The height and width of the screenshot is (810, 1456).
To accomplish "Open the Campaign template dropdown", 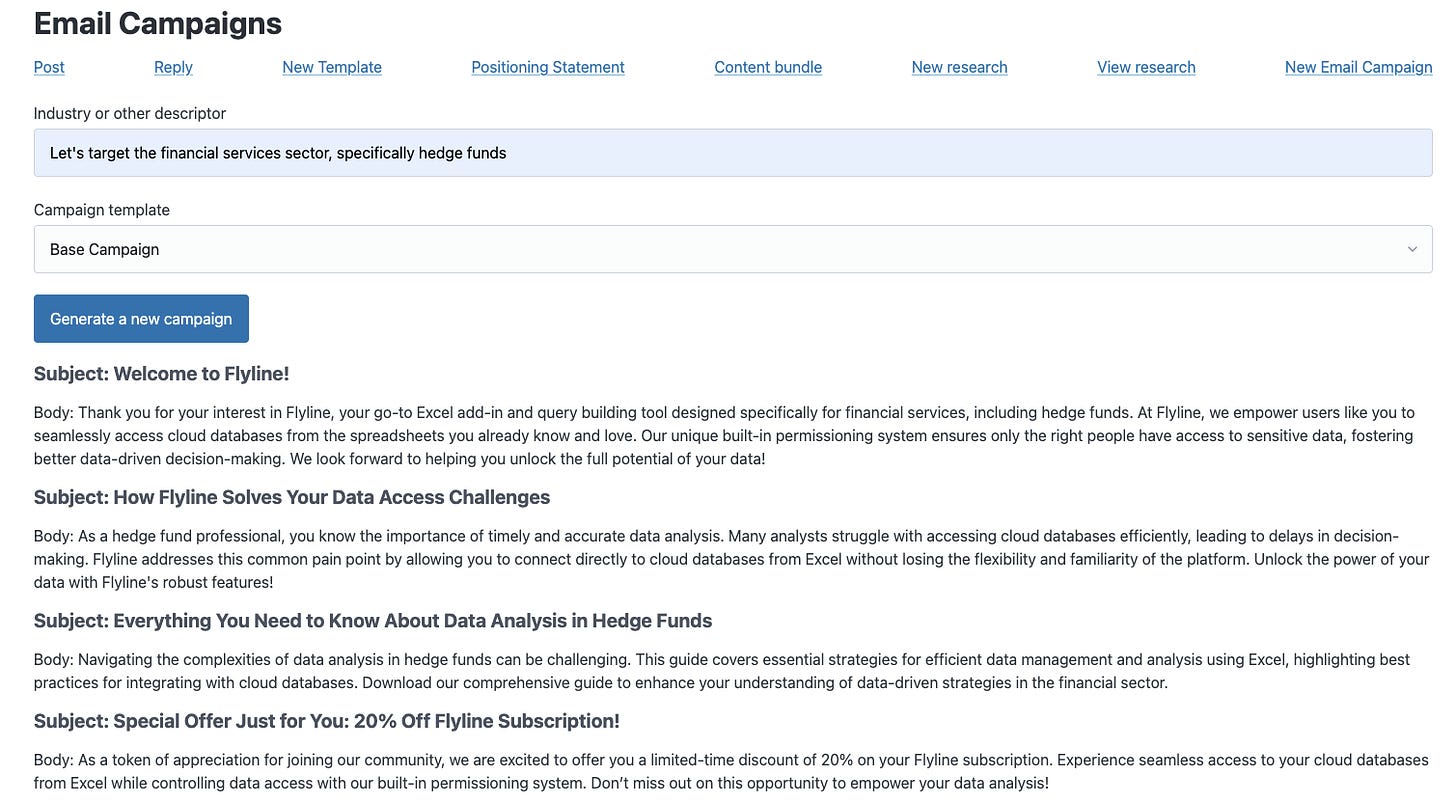I will [733, 249].
